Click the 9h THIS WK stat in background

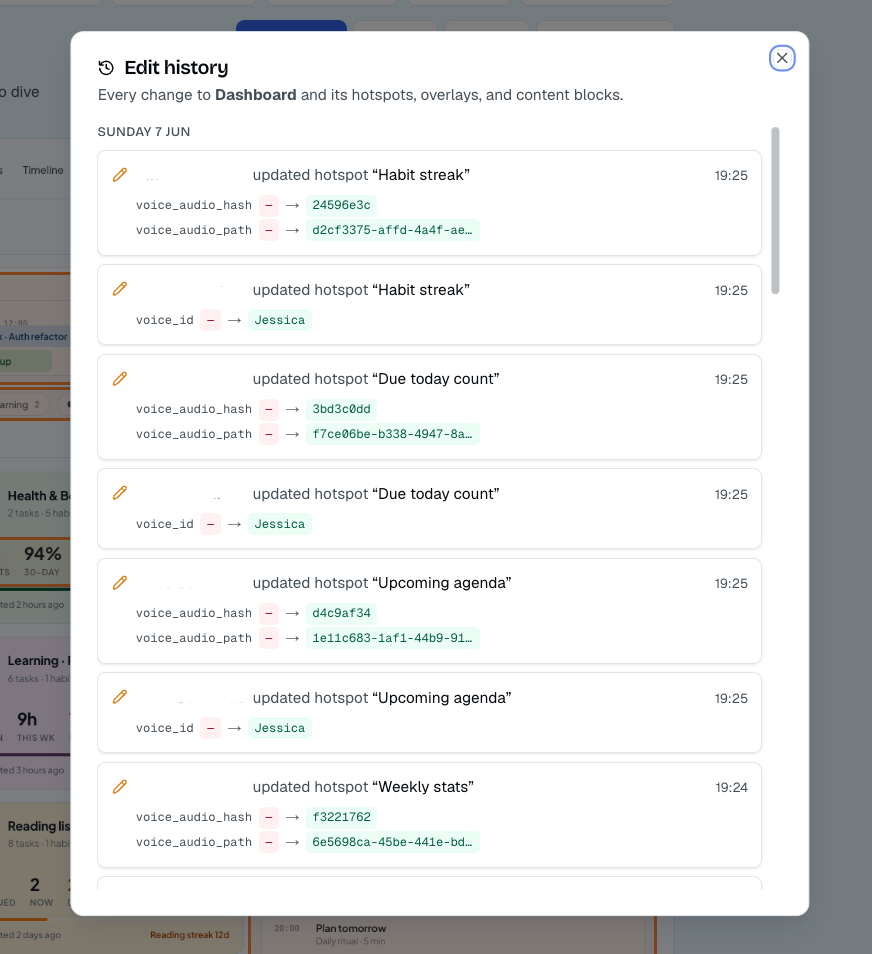pyautogui.click(x=35, y=726)
